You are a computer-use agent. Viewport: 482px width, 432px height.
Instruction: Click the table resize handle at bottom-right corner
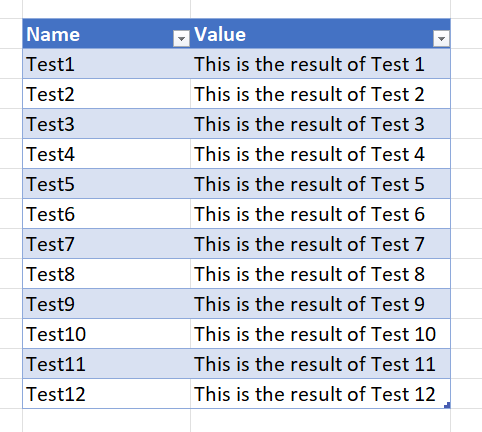tap(447, 405)
